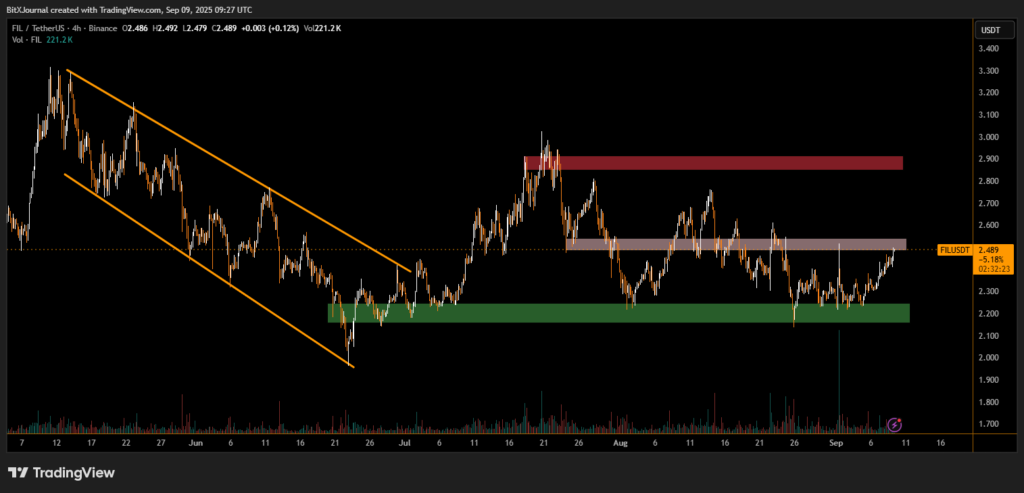Select the pink mid-range zone rectangle
The height and width of the screenshot is (493, 1024).
(x=735, y=244)
